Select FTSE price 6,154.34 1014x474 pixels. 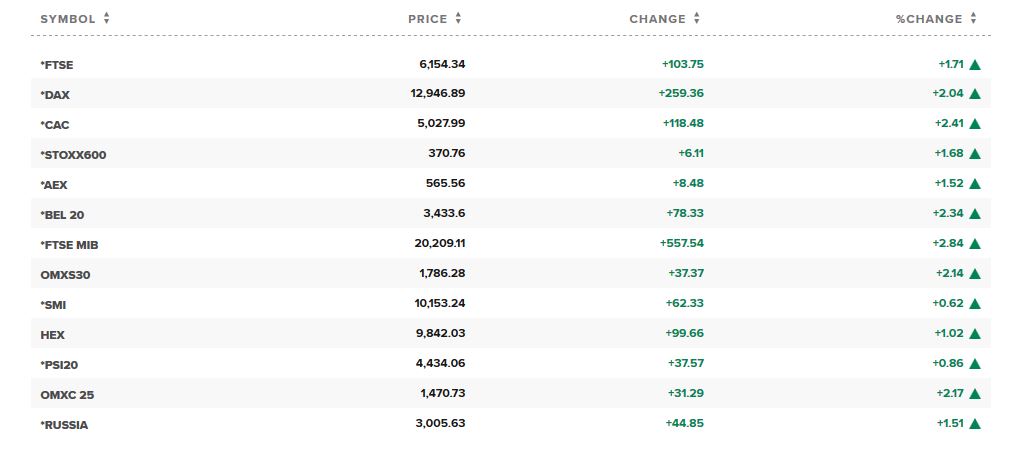pos(442,64)
